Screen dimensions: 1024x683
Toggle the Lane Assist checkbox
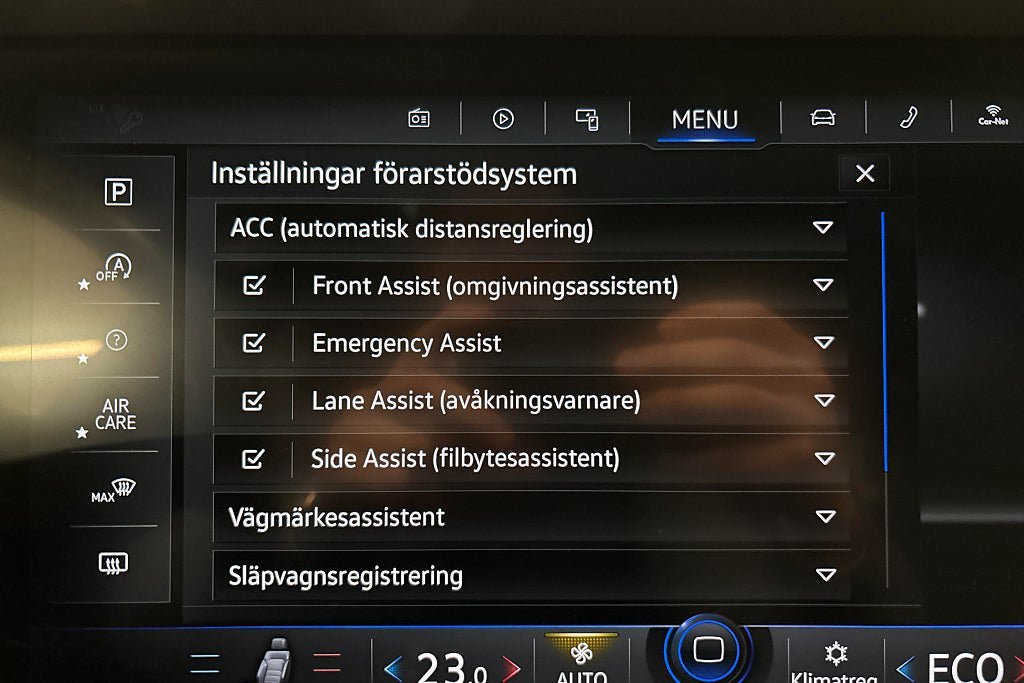[253, 400]
